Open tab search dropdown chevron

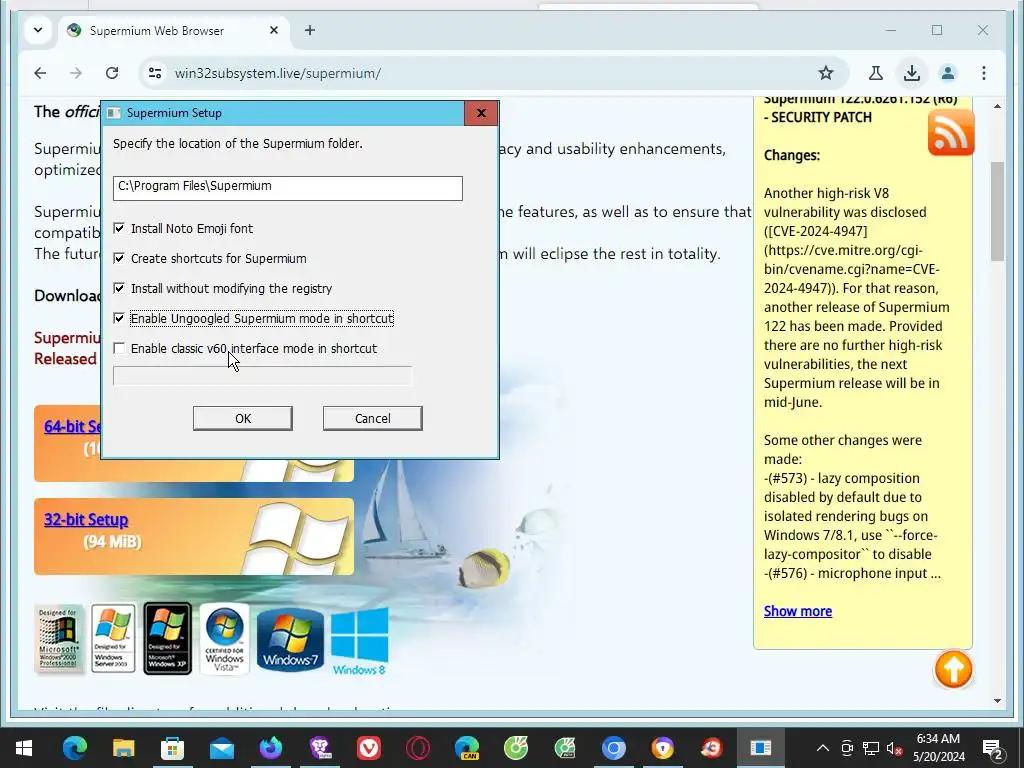(x=38, y=30)
